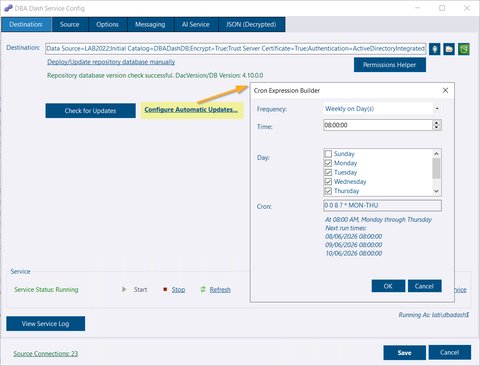
Task: Click the folder icon beside Destination field
Action: 449,49
